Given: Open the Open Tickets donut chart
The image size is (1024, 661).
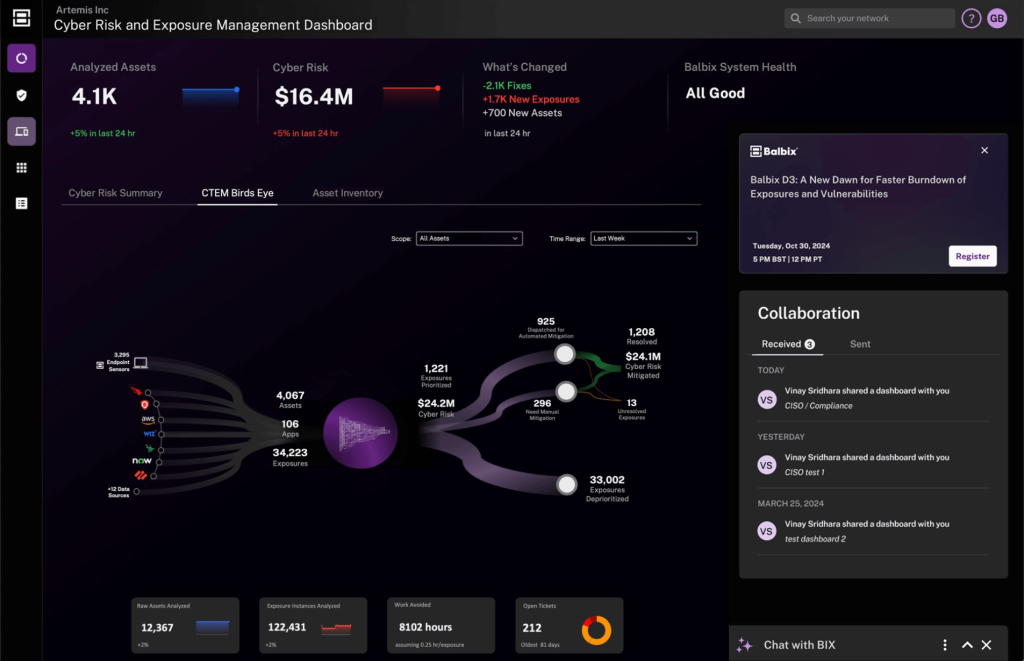Looking at the screenshot, I should click(x=597, y=629).
